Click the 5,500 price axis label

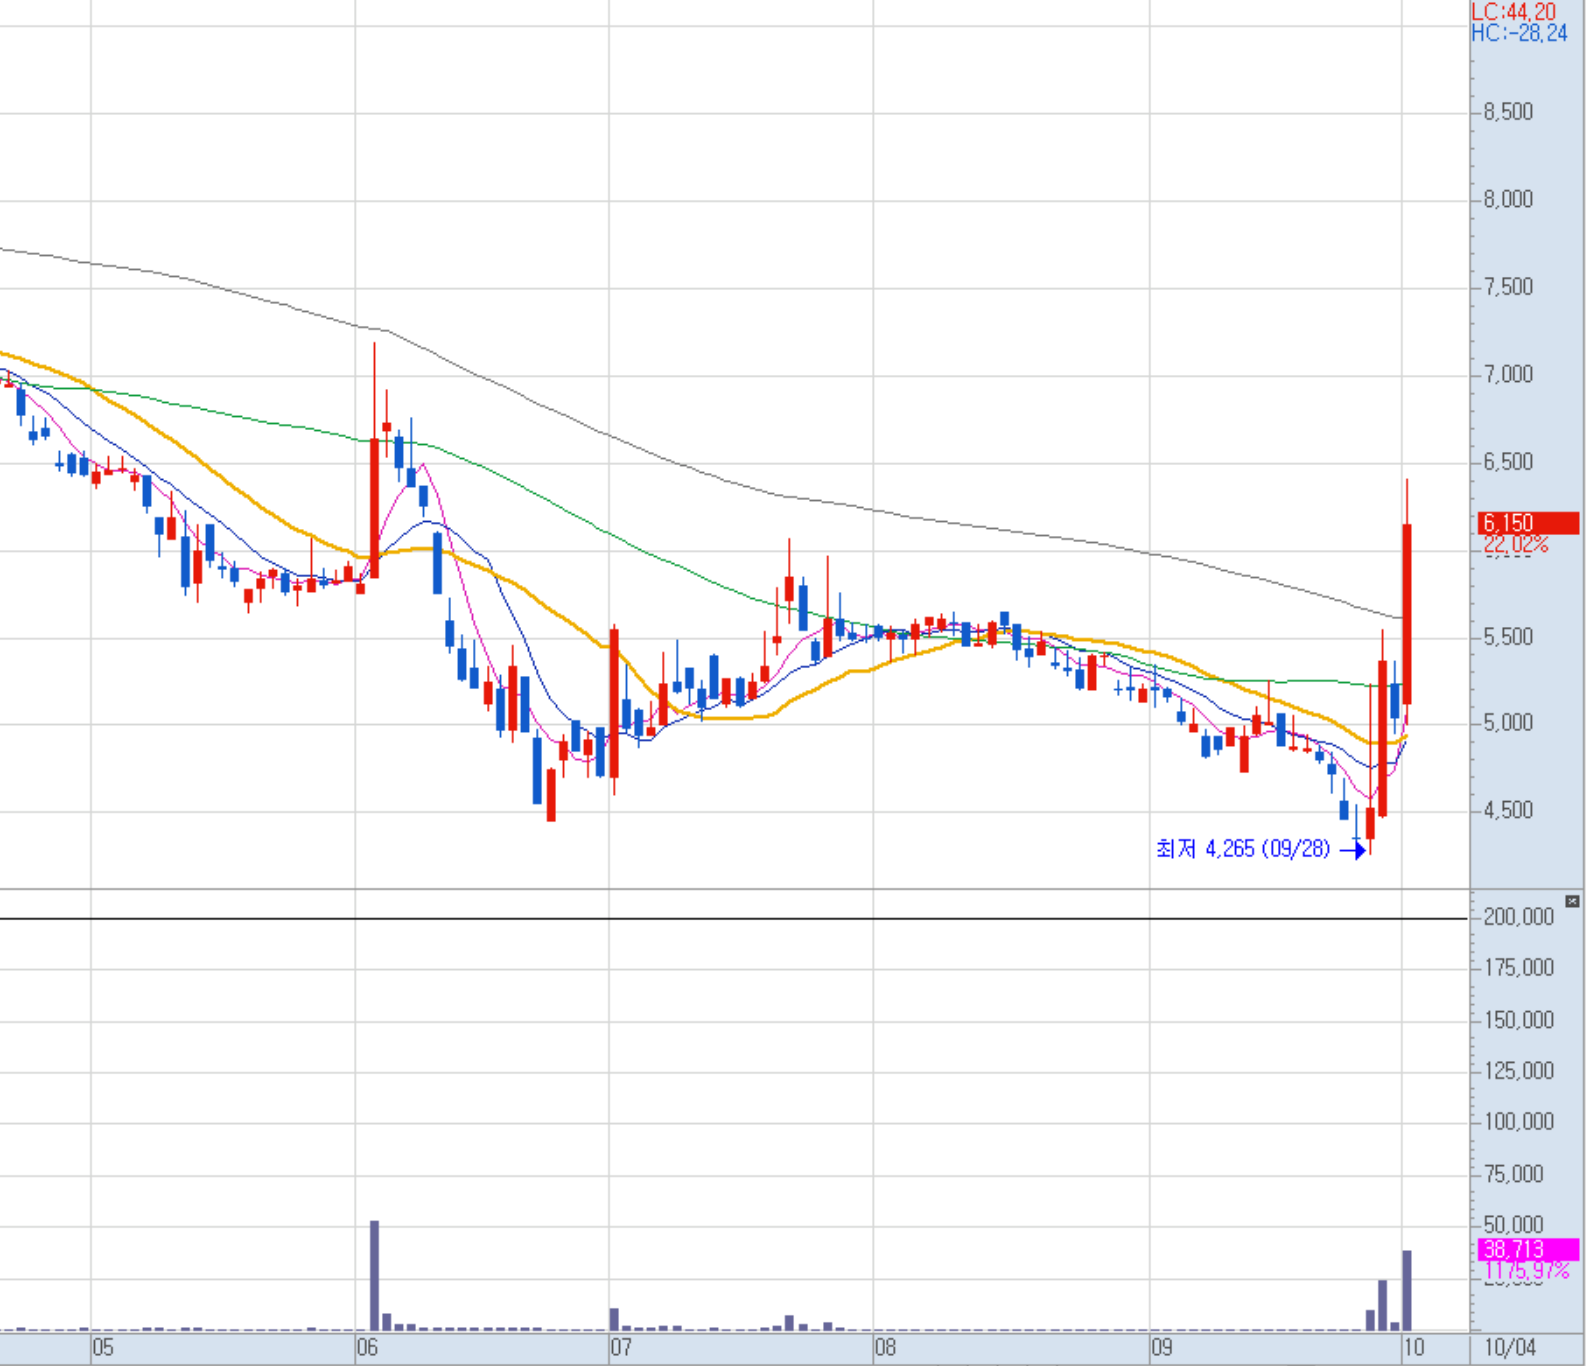point(1508,637)
